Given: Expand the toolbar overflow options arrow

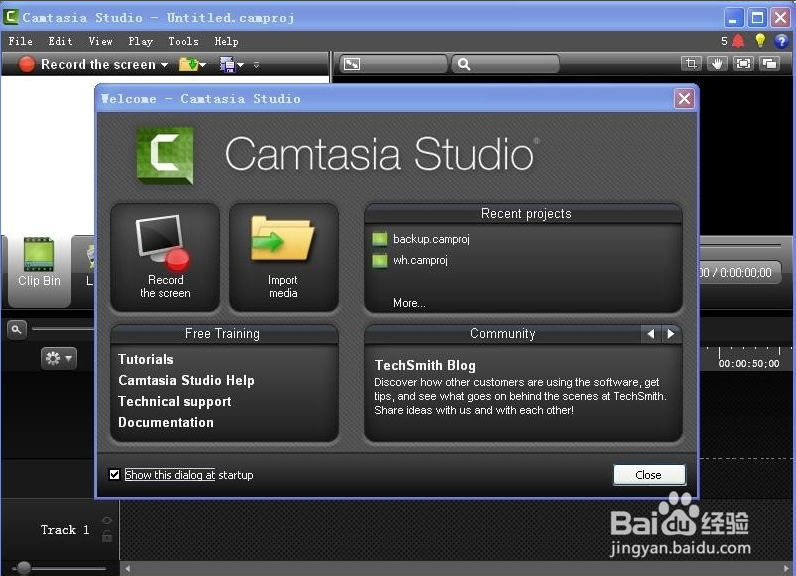Looking at the screenshot, I should (256, 65).
